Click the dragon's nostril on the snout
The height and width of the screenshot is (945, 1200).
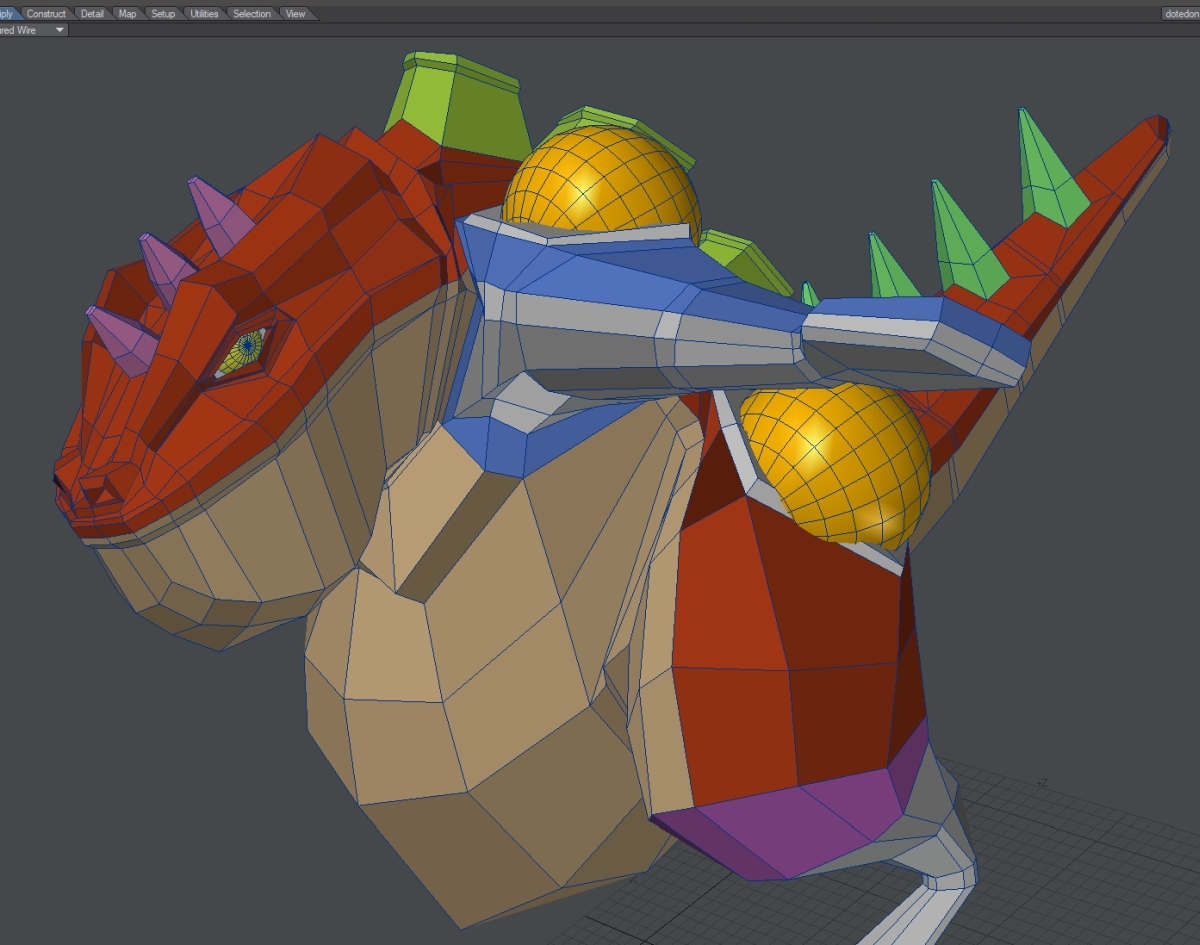pos(98,490)
